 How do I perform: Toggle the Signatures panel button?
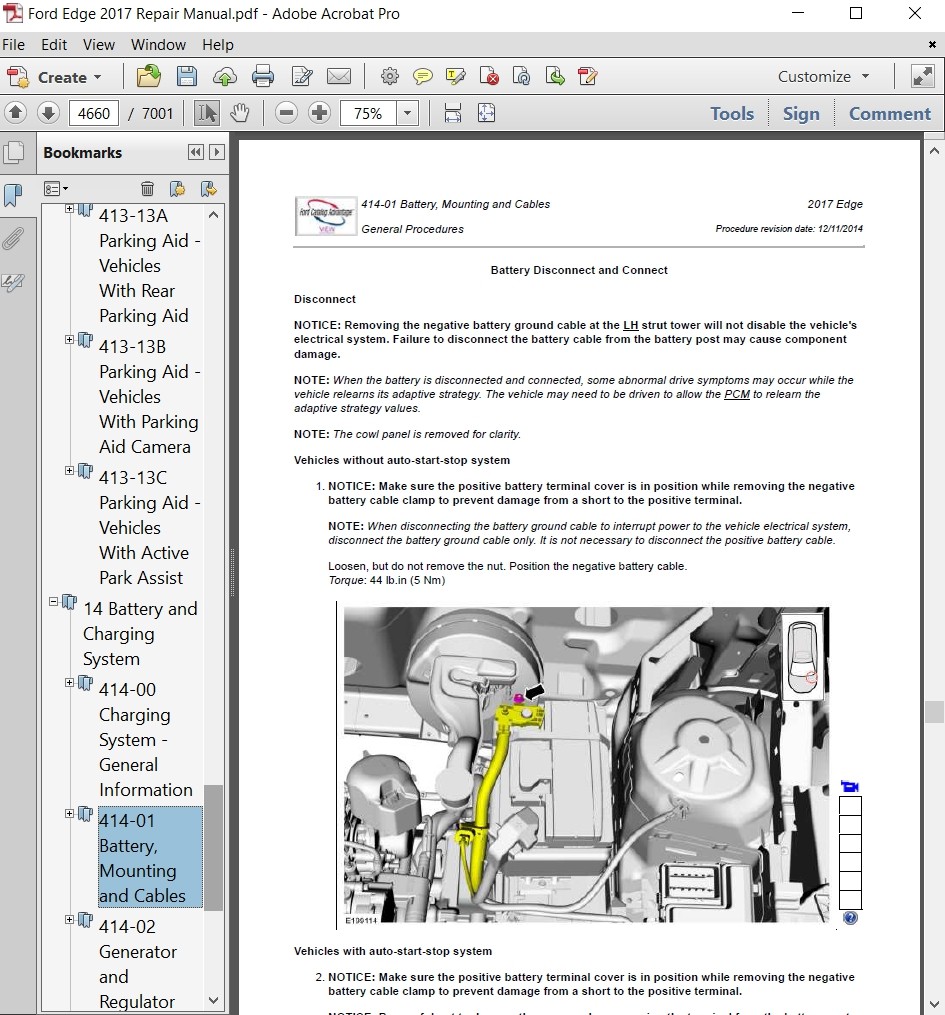(13, 283)
